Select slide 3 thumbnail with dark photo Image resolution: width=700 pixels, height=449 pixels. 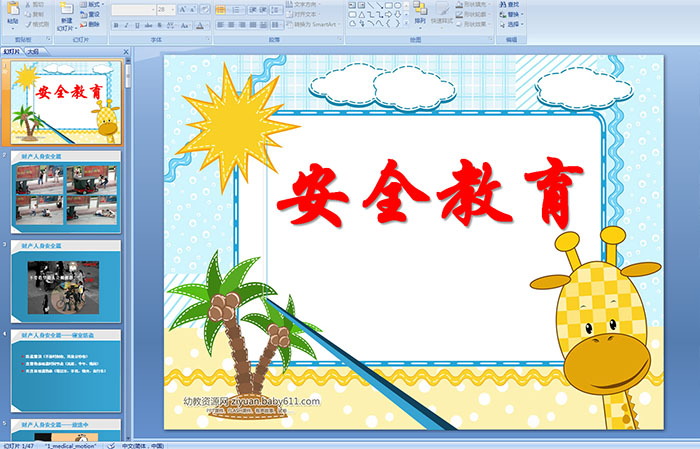point(66,282)
